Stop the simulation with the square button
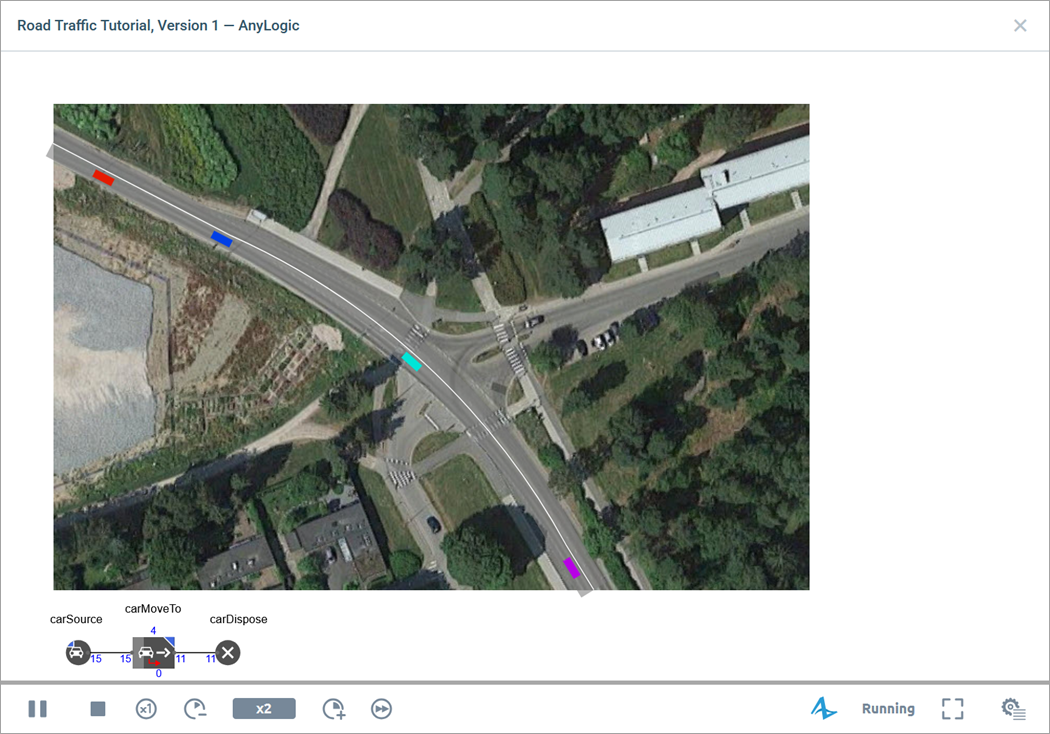1050x734 pixels. [98, 709]
